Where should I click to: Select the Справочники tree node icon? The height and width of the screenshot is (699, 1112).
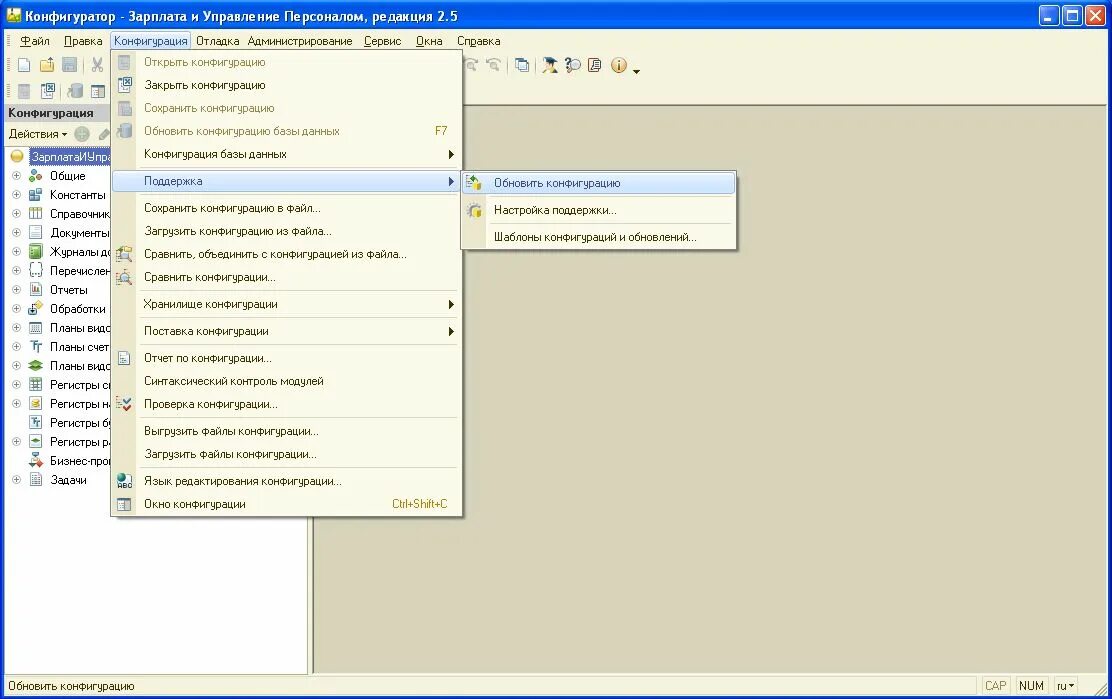point(35,213)
